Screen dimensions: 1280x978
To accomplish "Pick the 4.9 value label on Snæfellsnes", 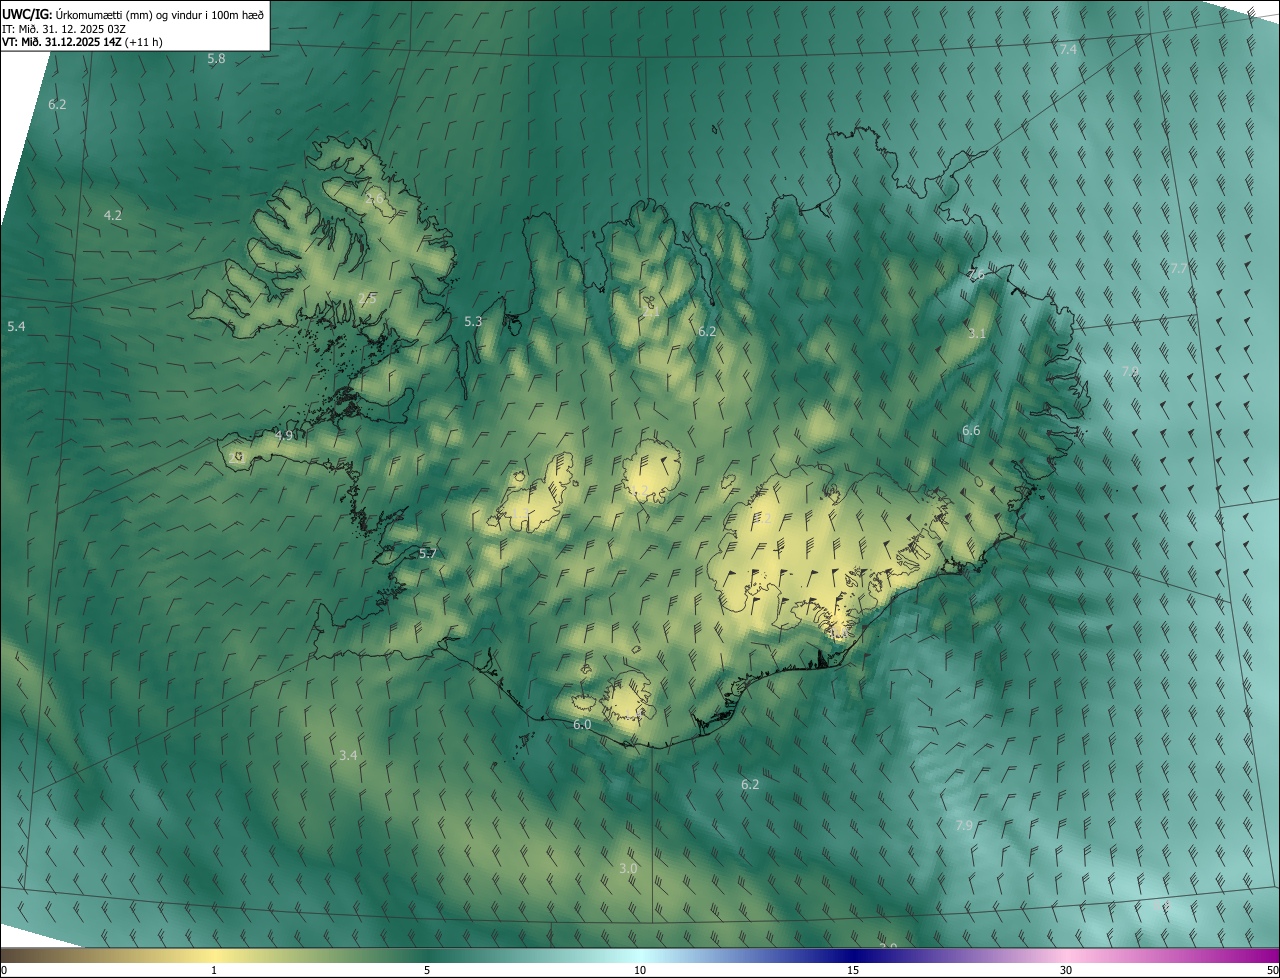I will (x=284, y=435).
